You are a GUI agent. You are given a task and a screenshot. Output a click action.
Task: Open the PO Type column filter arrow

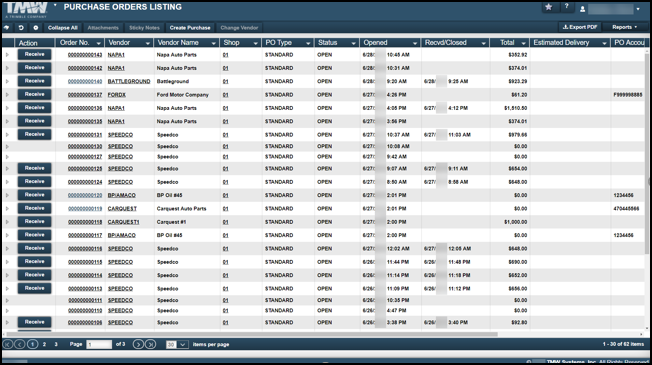pyautogui.click(x=308, y=43)
